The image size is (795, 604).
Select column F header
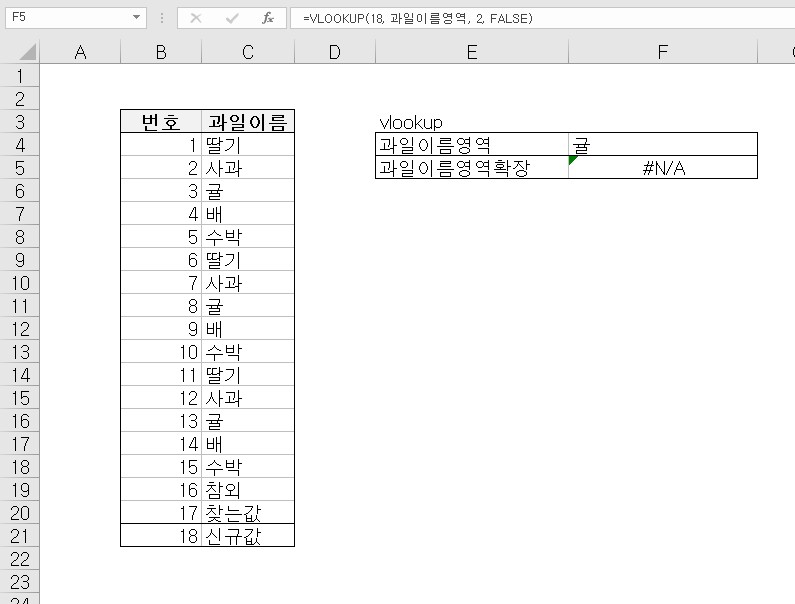click(663, 52)
